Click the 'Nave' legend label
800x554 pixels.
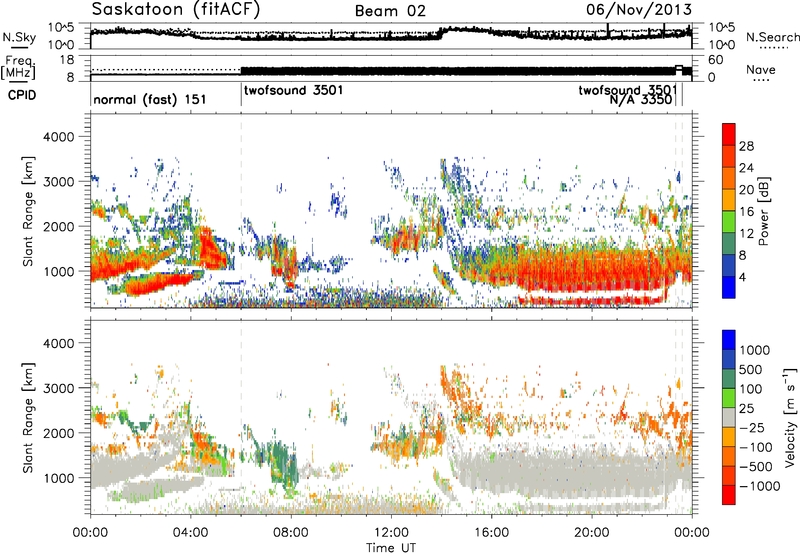point(761,69)
